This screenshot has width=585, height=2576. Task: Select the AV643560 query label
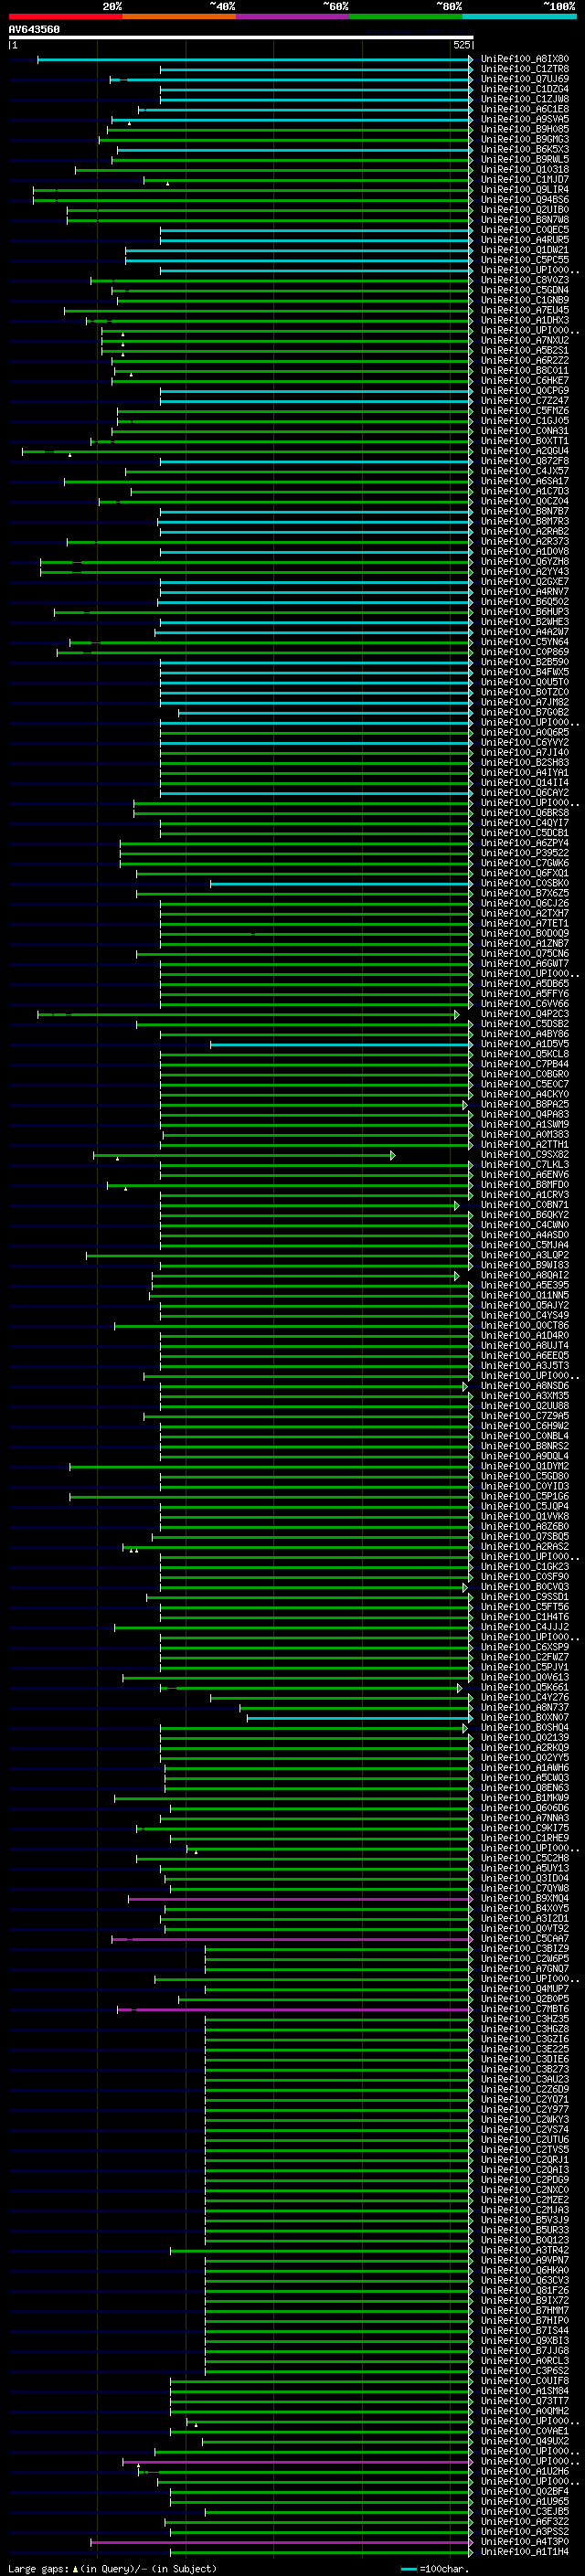click(x=34, y=30)
